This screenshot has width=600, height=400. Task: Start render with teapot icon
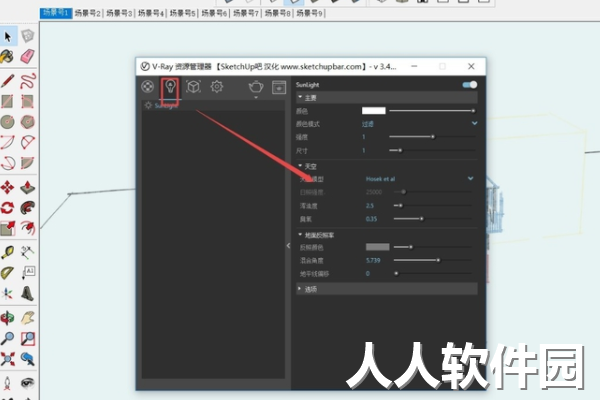(256, 87)
